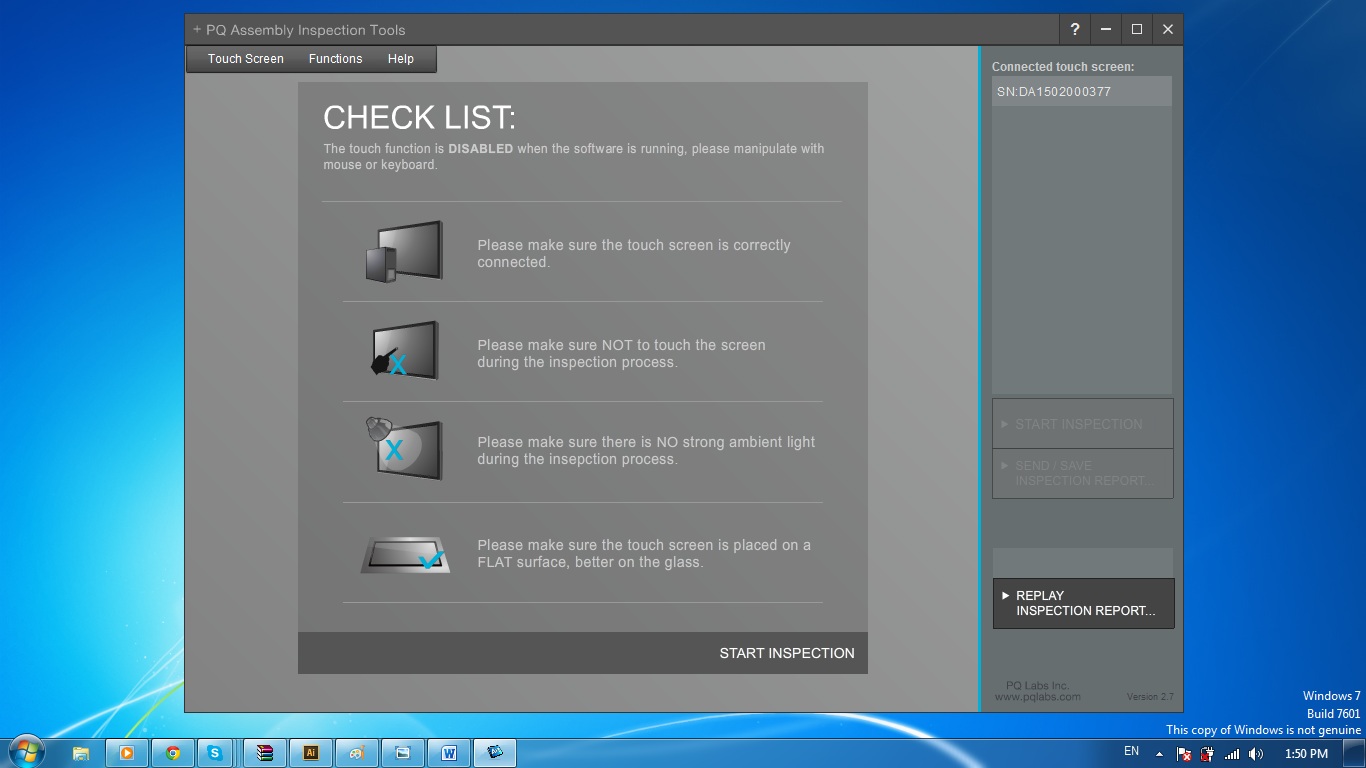Image resolution: width=1366 pixels, height=768 pixels.
Task: Click START INSPECTION at the checklist bottom
Action: [x=787, y=653]
